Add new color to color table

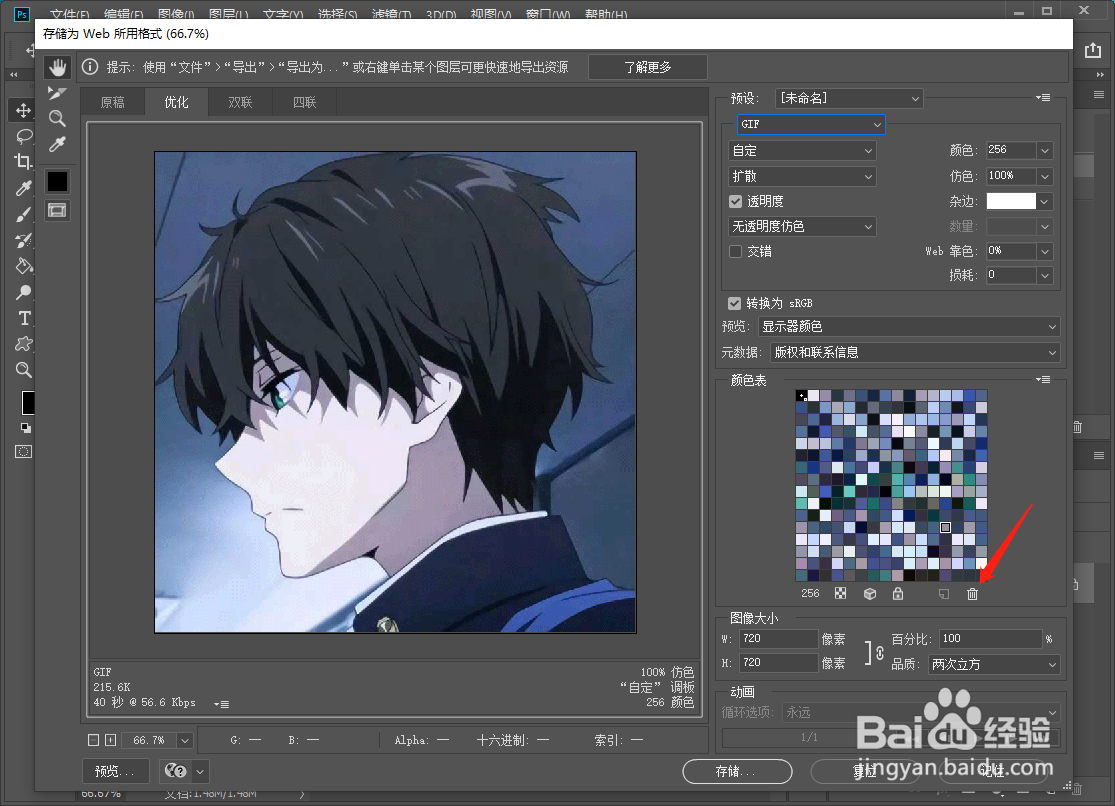click(944, 593)
